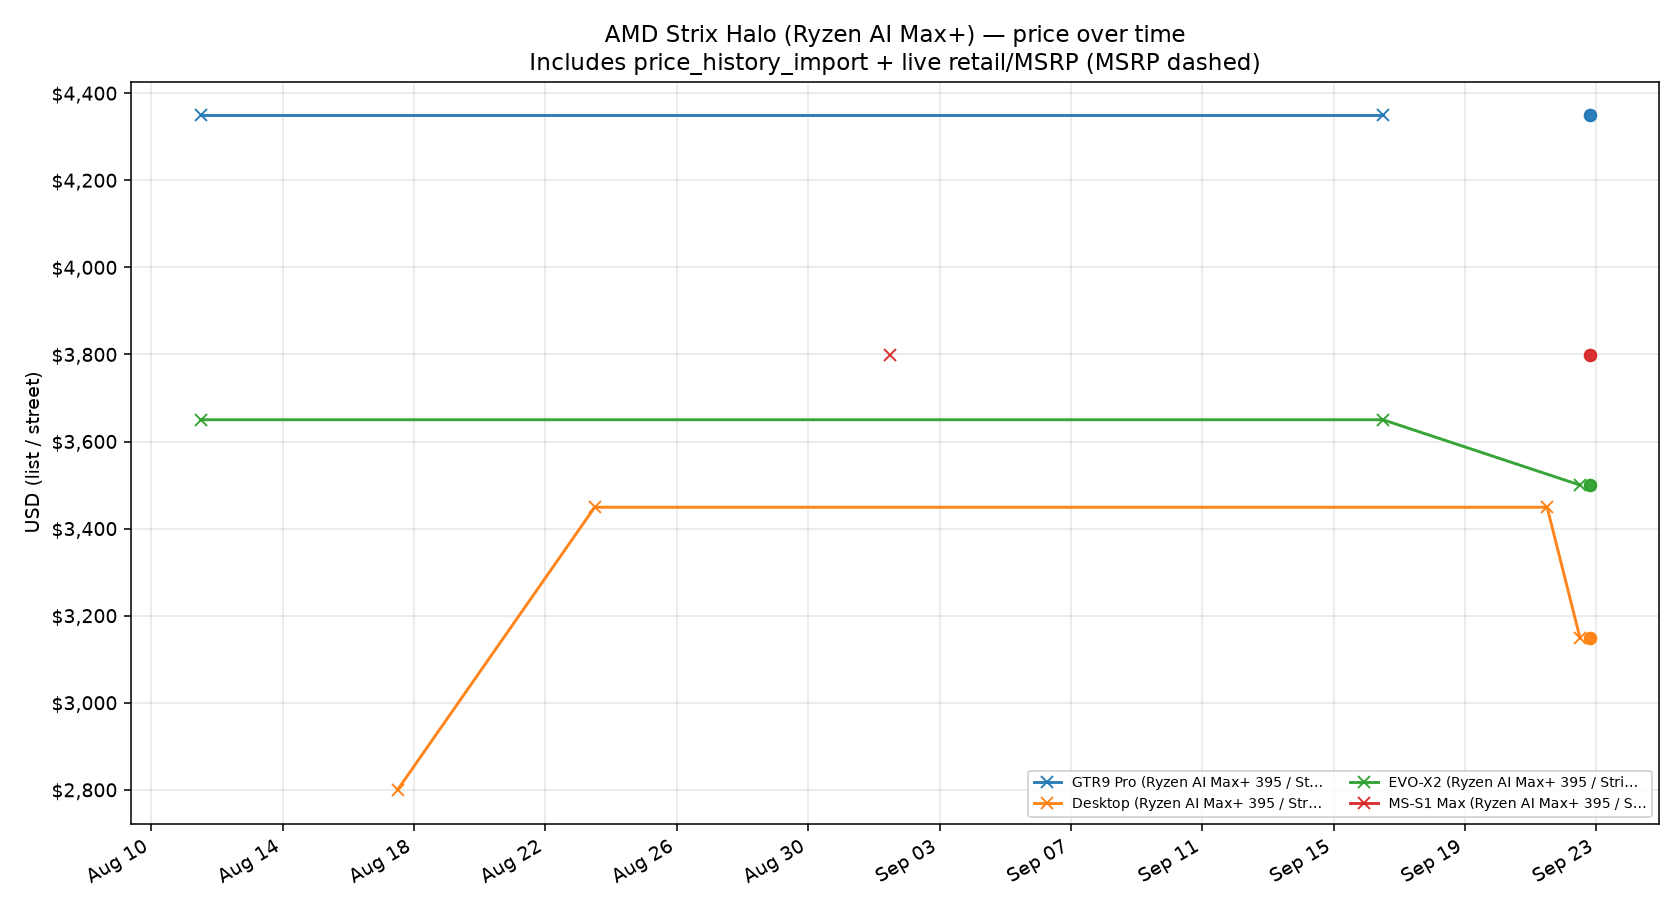The width and height of the screenshot is (1680, 910).
Task: Select the '$4,200' y-axis tick label
Action: click(x=84, y=181)
